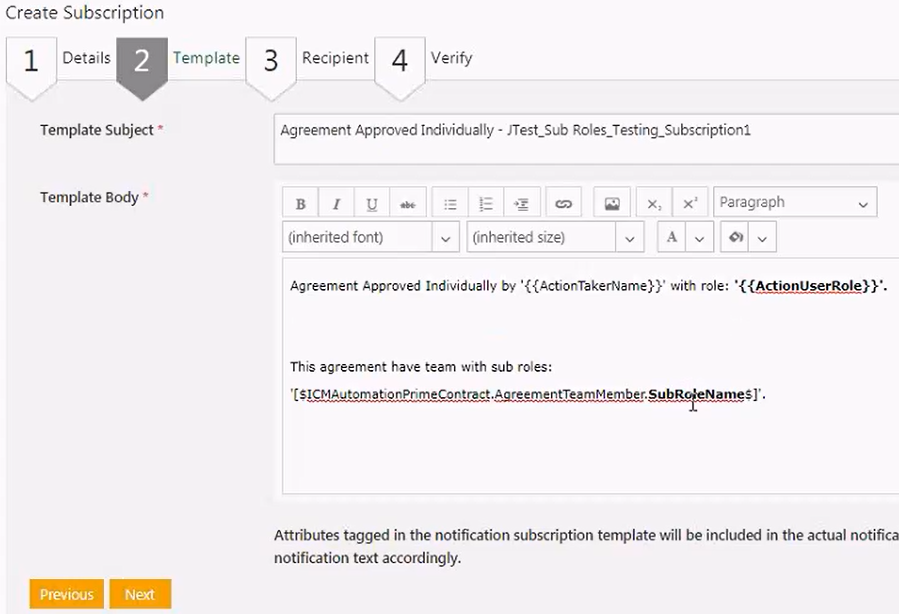Indent the selected text
The width and height of the screenshot is (899, 614).
(521, 204)
